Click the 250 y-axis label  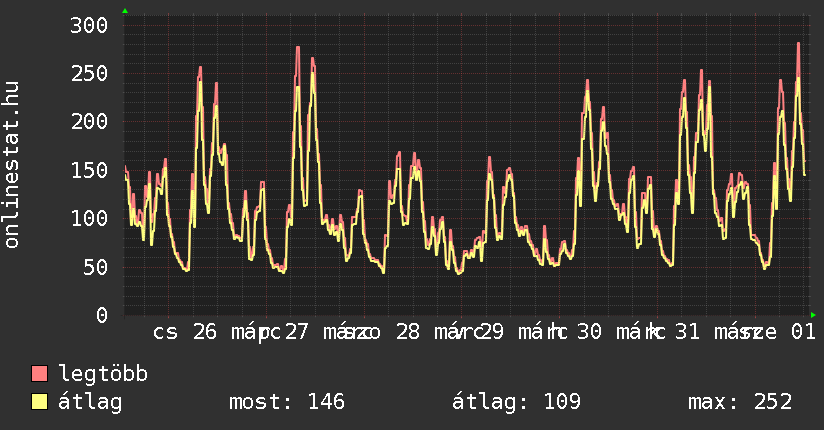point(88,73)
